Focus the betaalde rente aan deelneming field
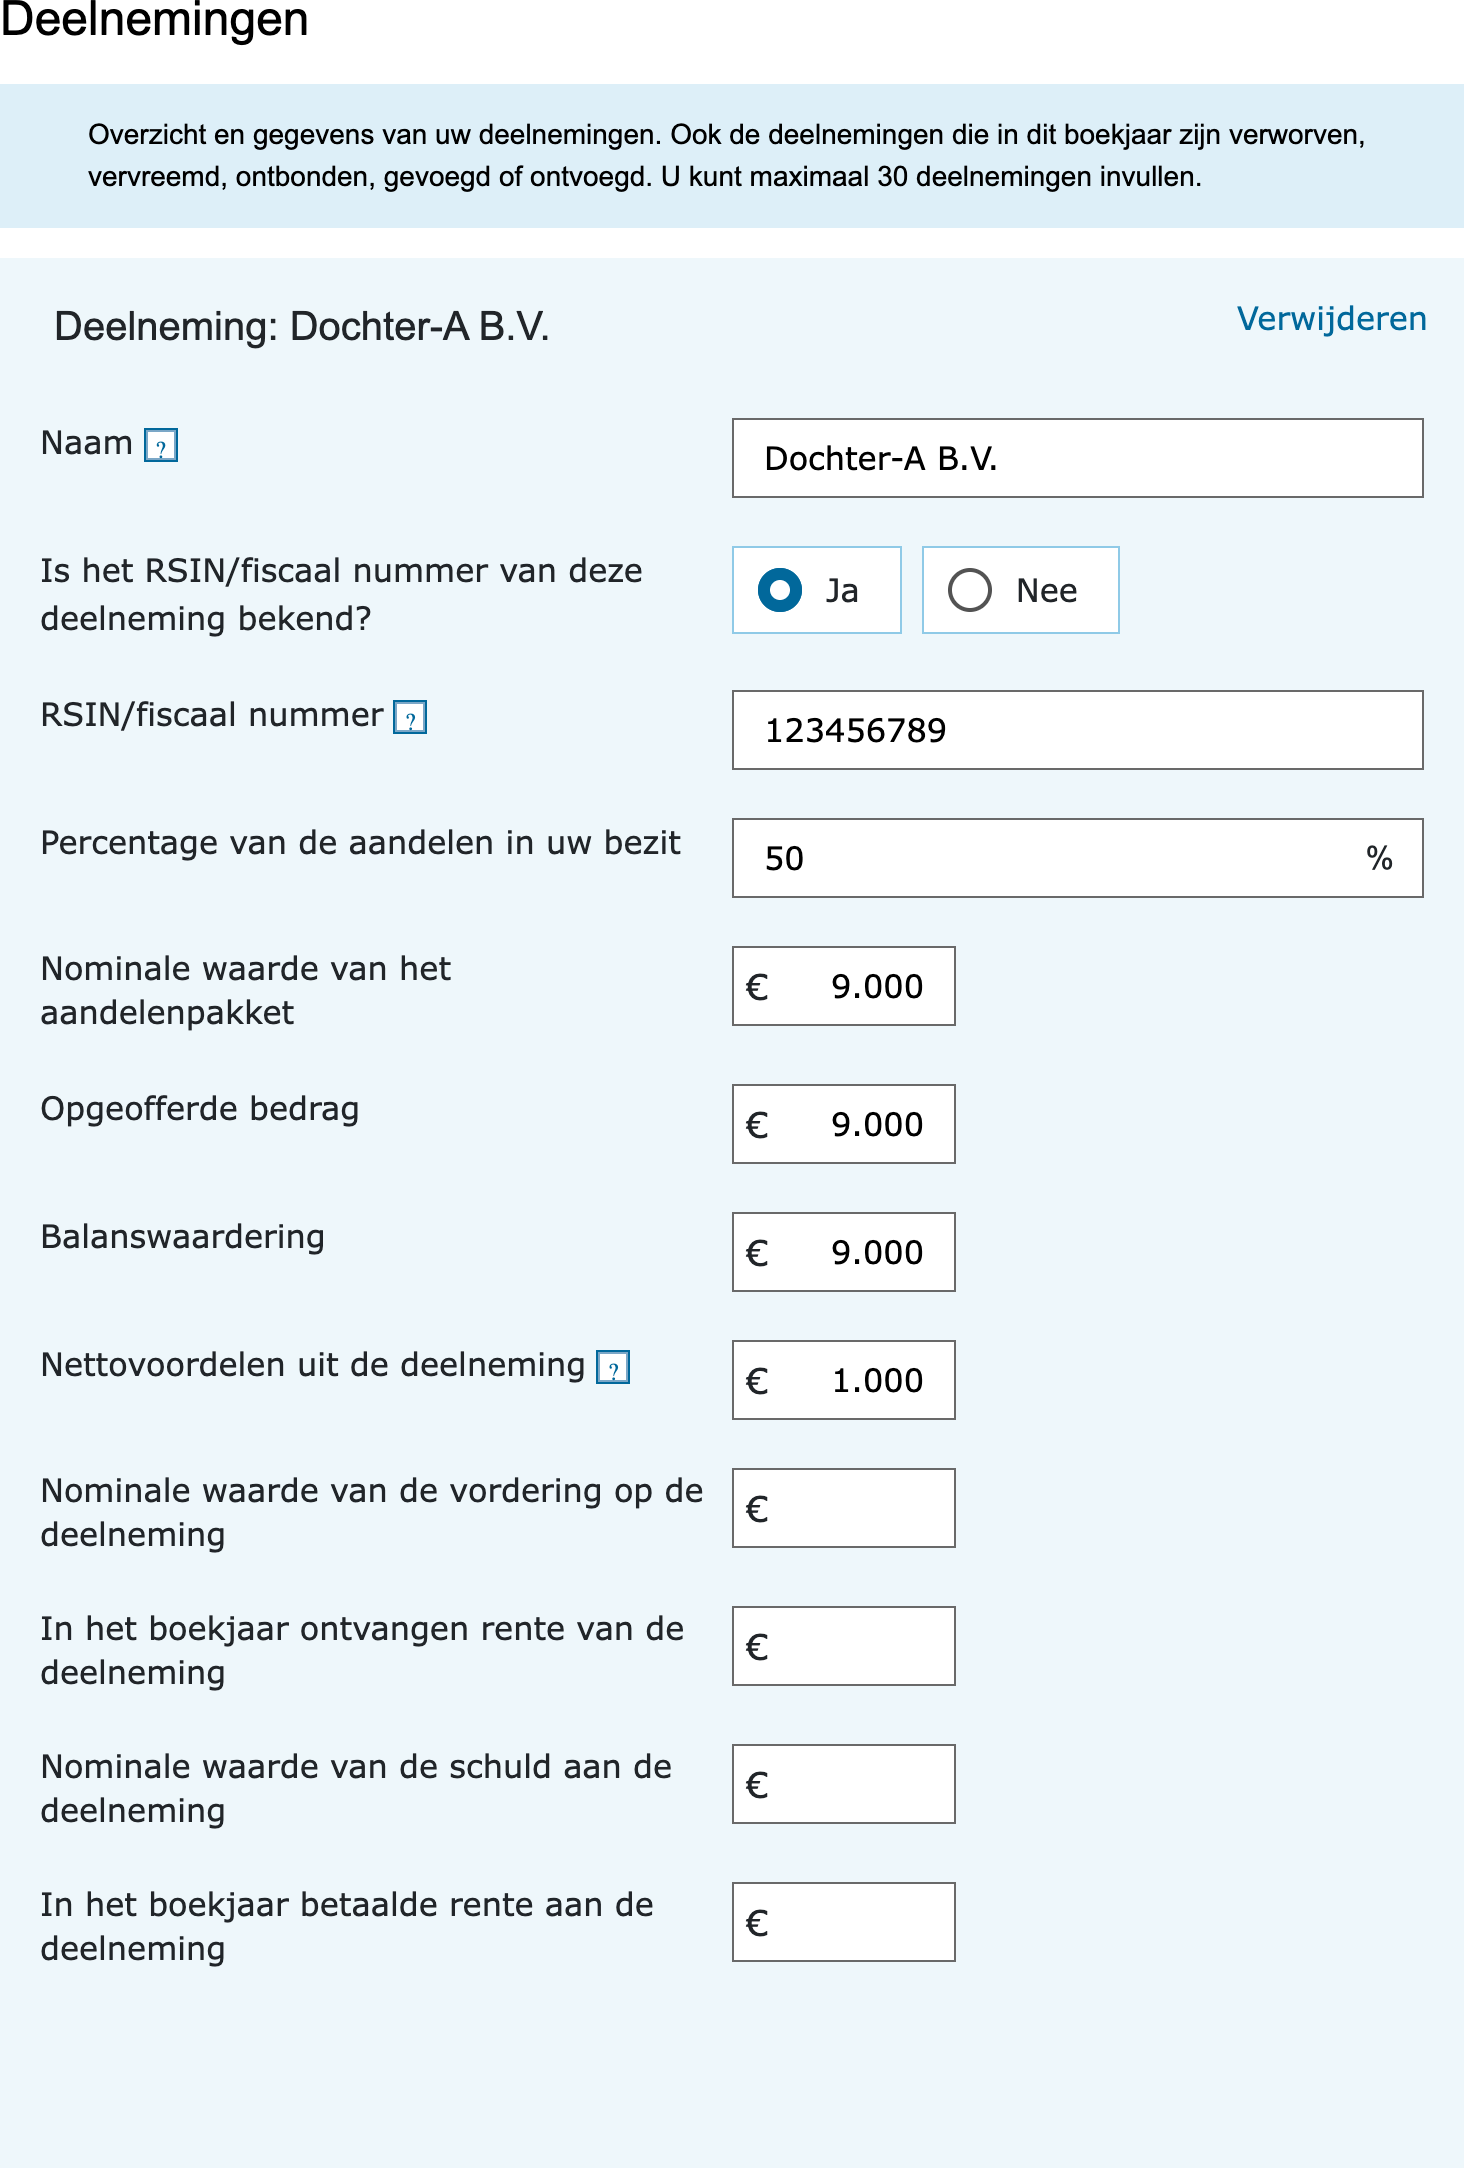The width and height of the screenshot is (1464, 2168). click(x=844, y=1922)
